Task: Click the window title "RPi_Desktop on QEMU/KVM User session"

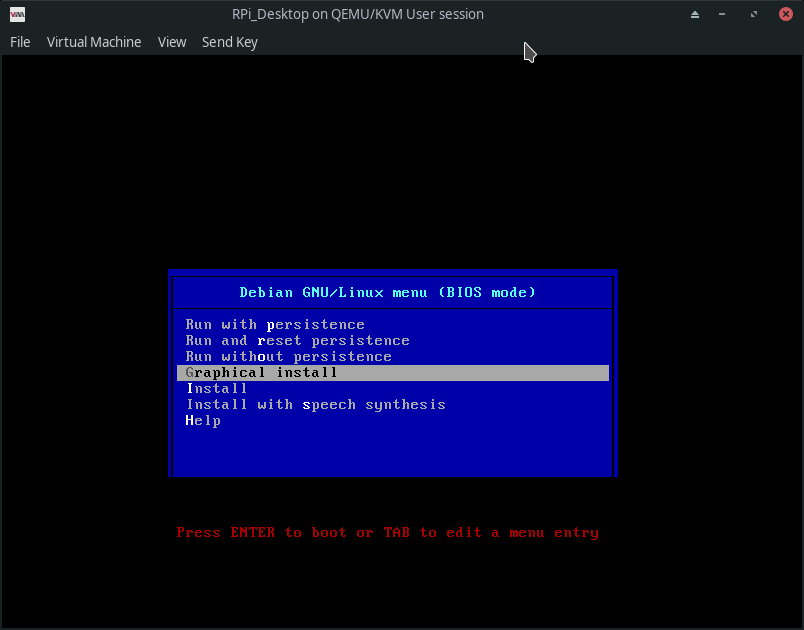Action: coord(358,14)
